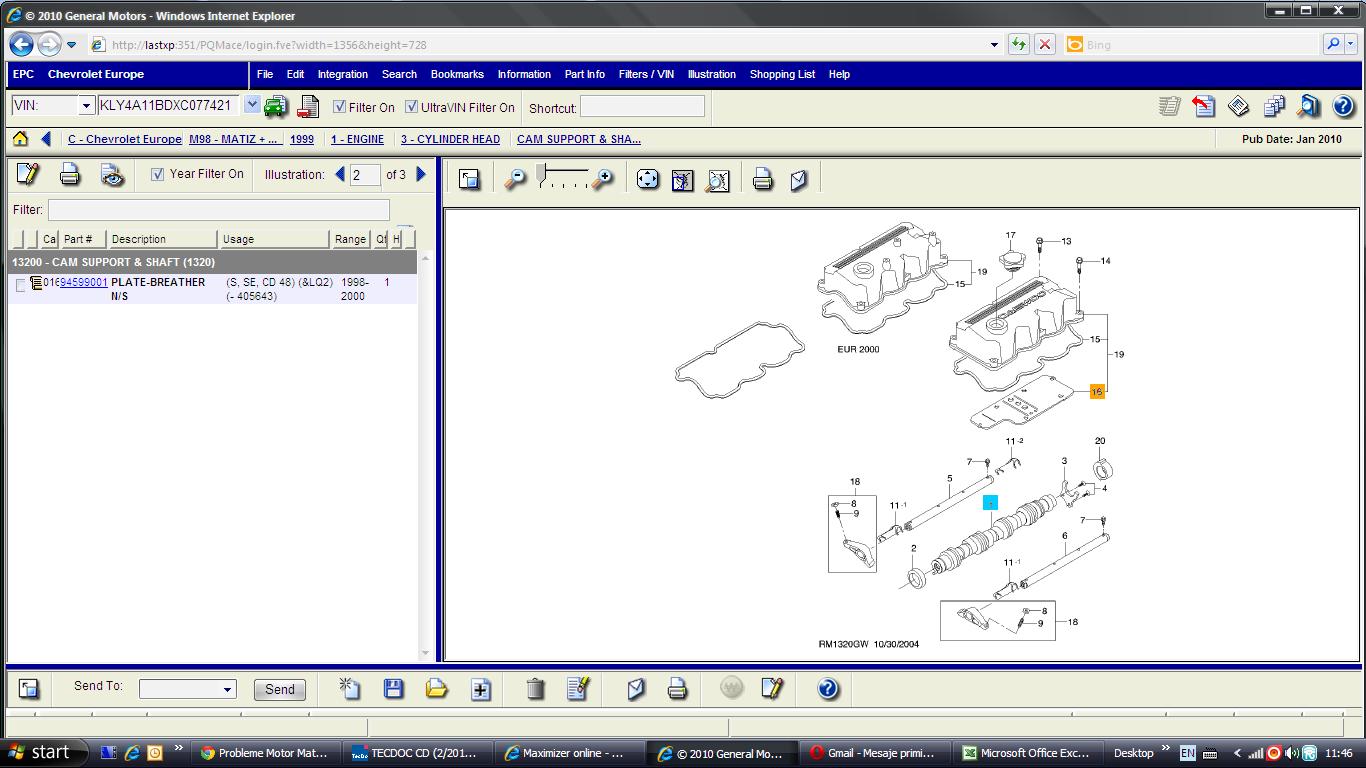Click the zoom-area selection icon
Viewport: 1366px width, 768px height.
tap(683, 179)
